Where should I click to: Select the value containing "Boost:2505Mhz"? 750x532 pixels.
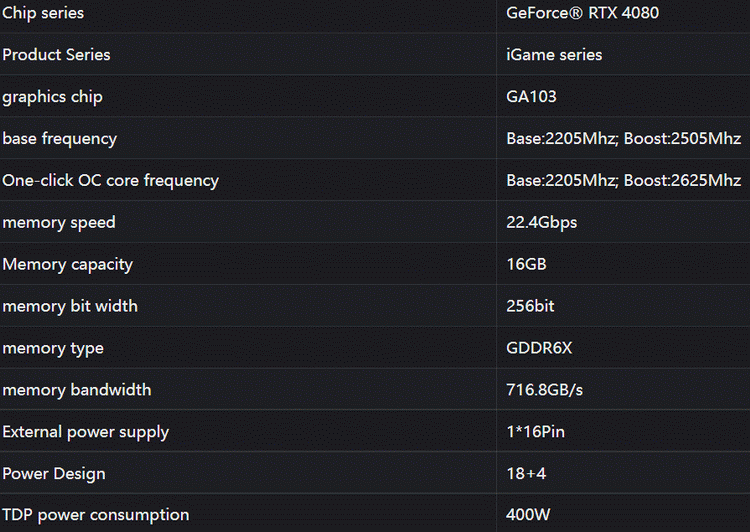click(x=623, y=139)
